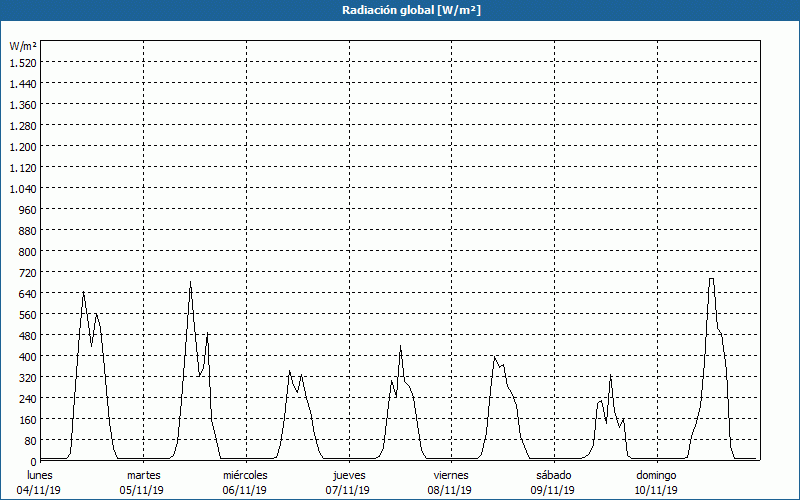Click the 800 y-axis value
Viewport: 800px width, 500px height.
coord(29,252)
